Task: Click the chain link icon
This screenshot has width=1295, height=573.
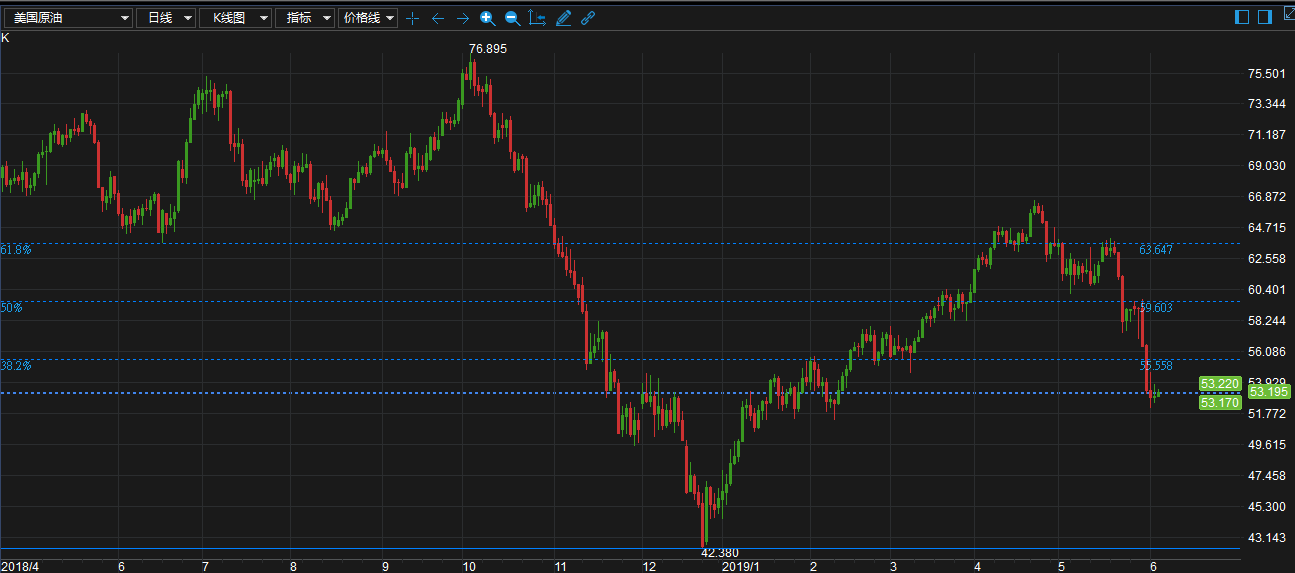Action: (588, 18)
